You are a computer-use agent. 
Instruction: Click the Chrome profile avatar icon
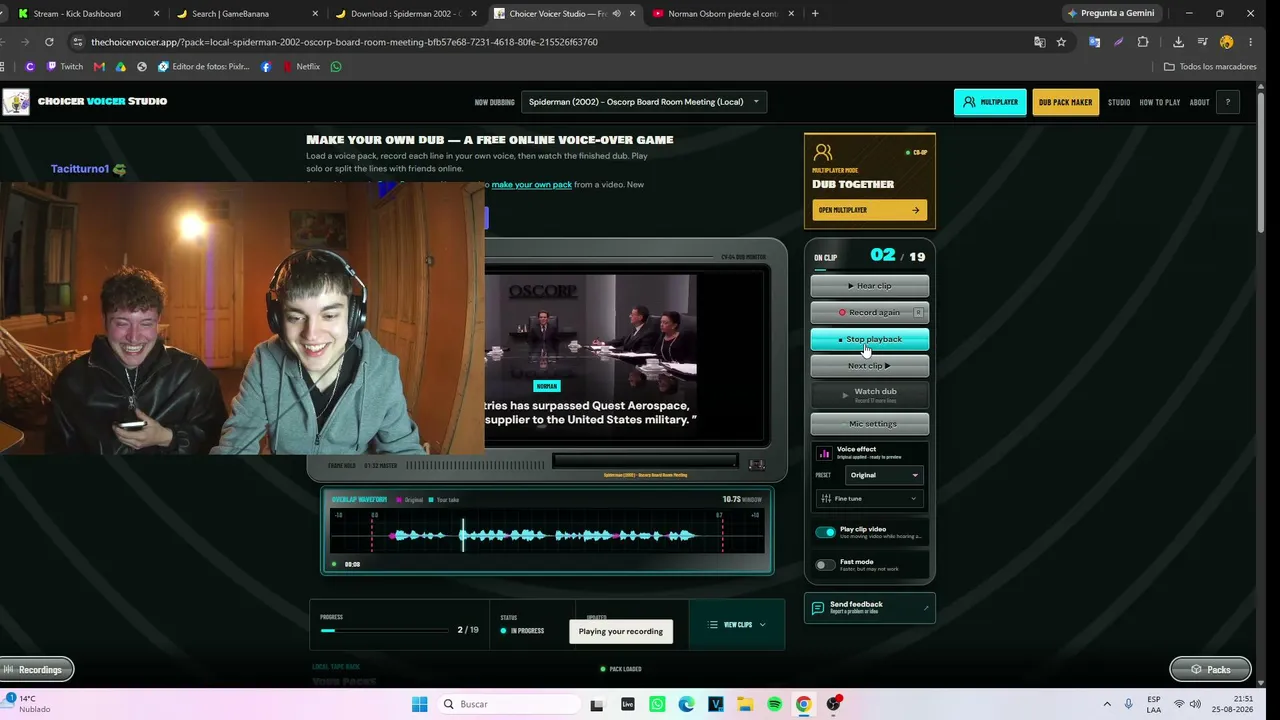[1226, 42]
